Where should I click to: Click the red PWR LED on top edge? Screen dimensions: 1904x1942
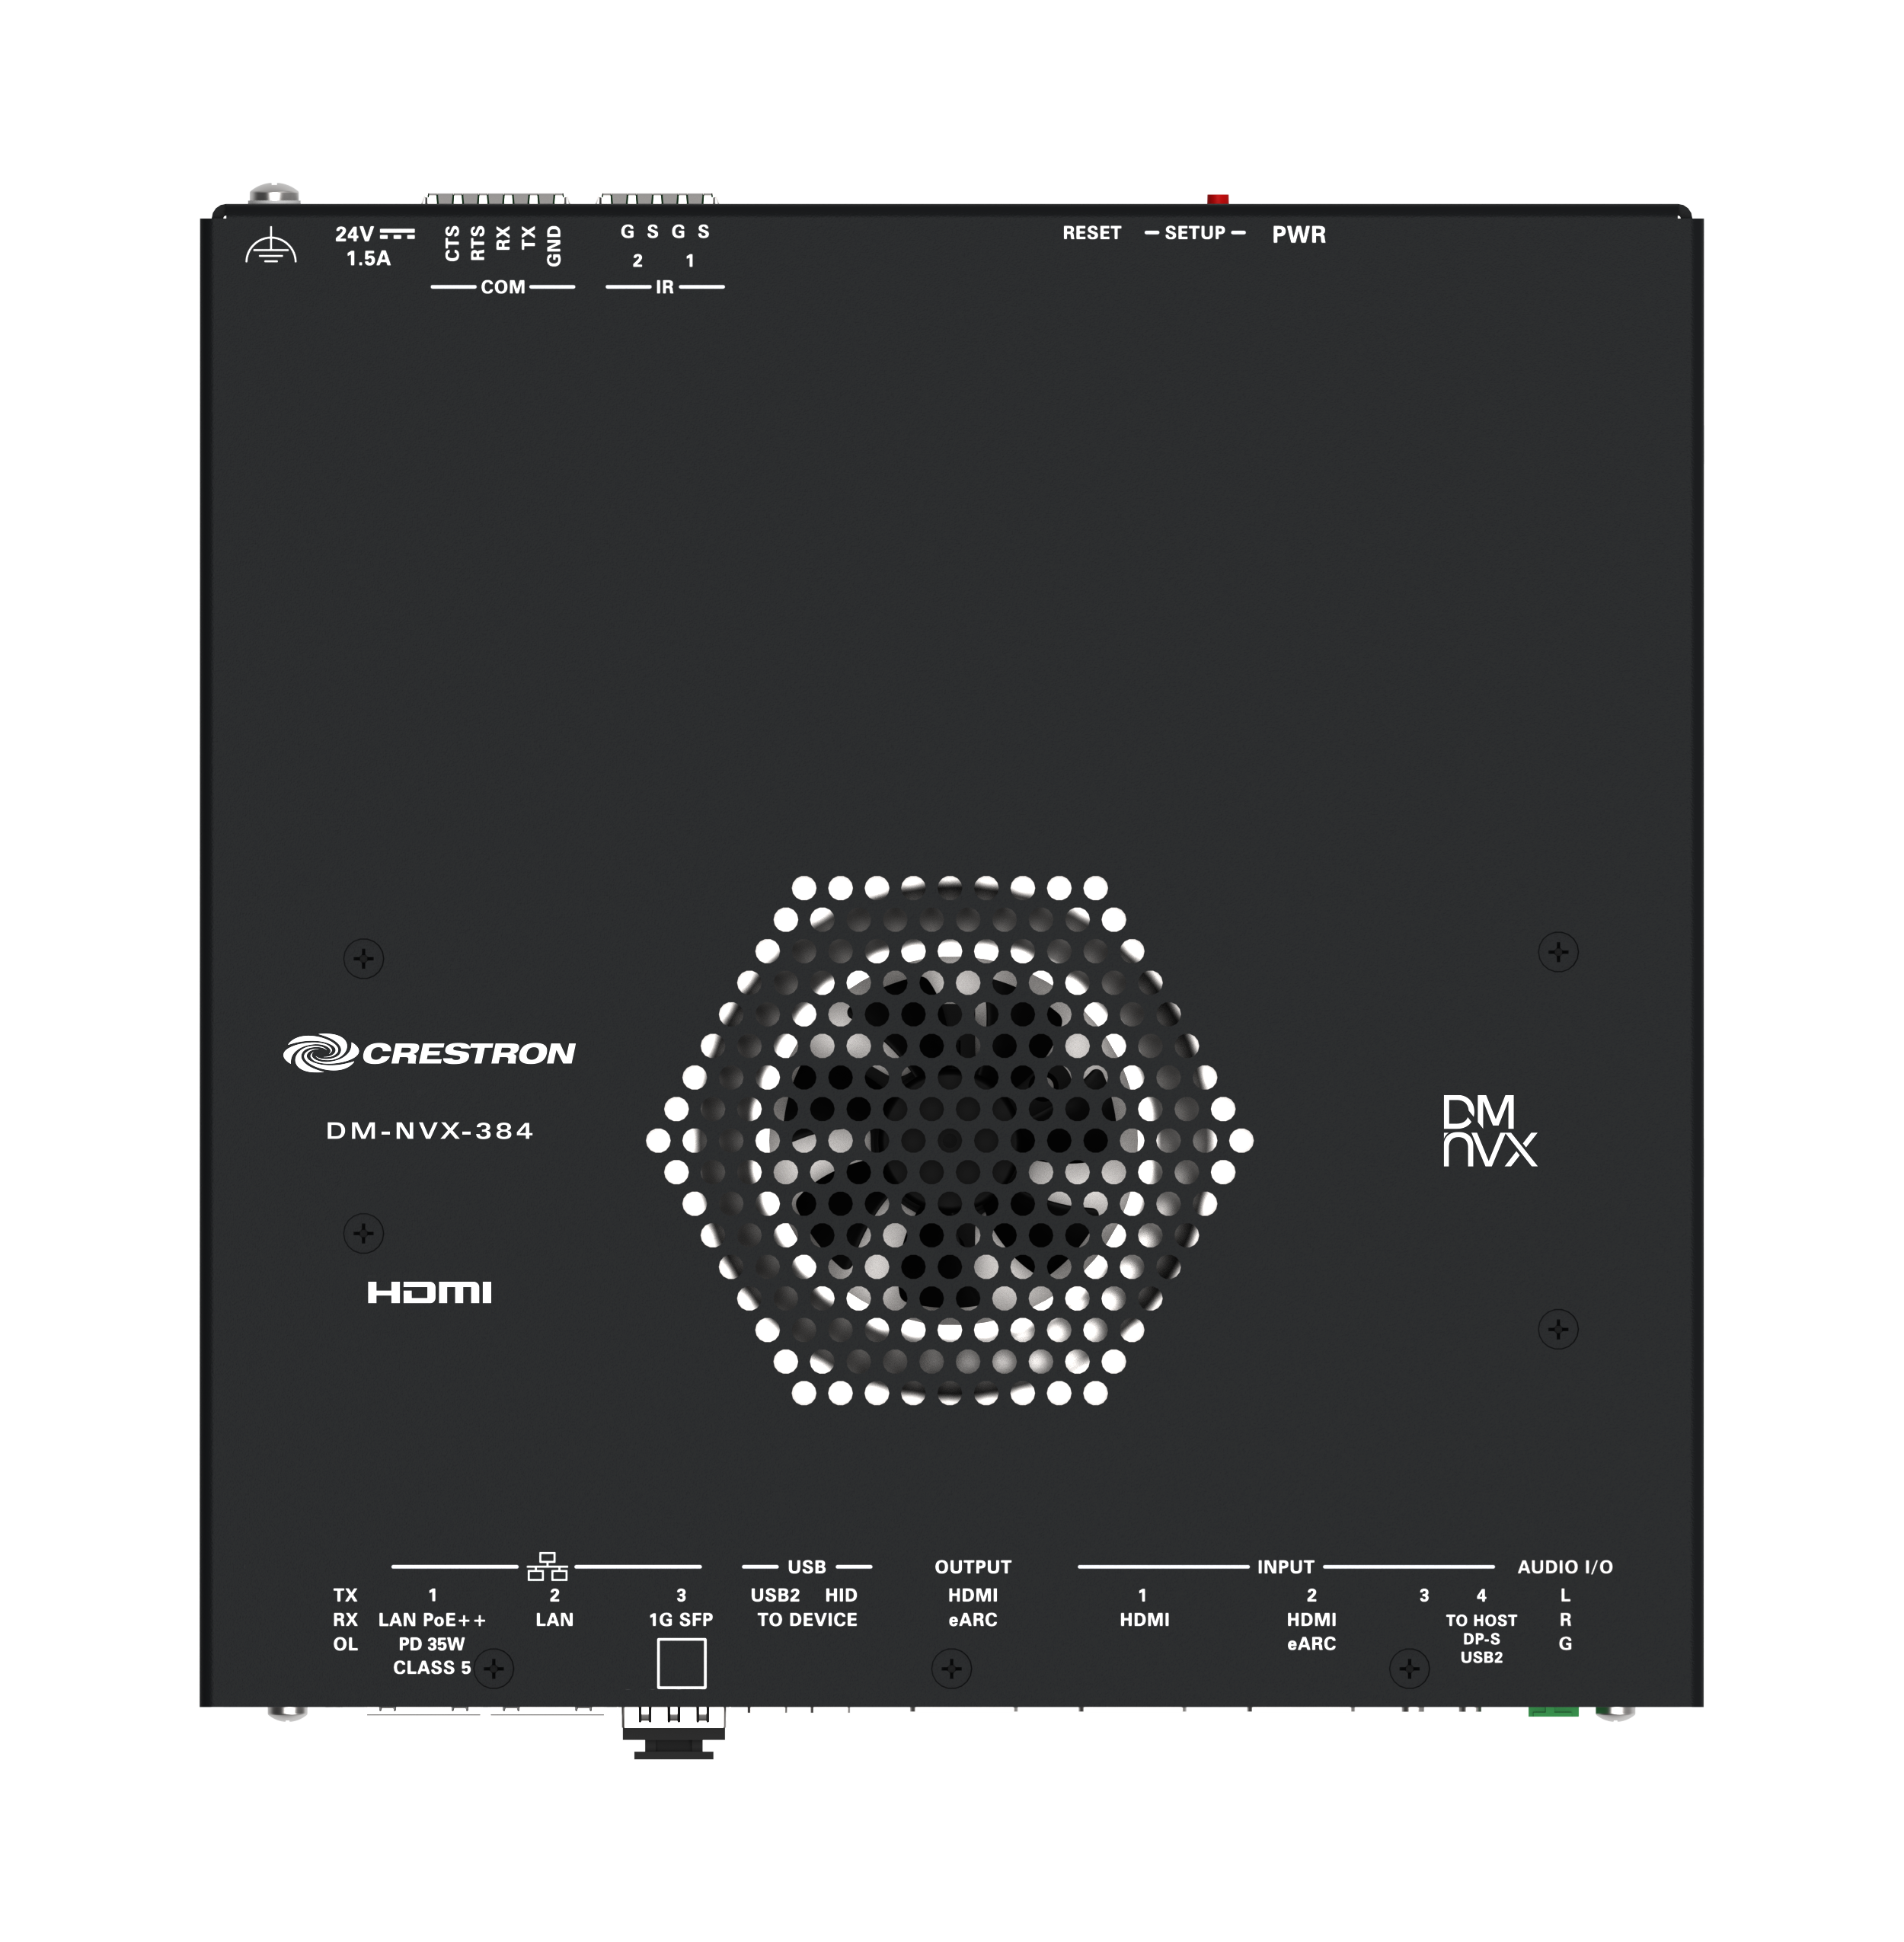(x=1218, y=199)
